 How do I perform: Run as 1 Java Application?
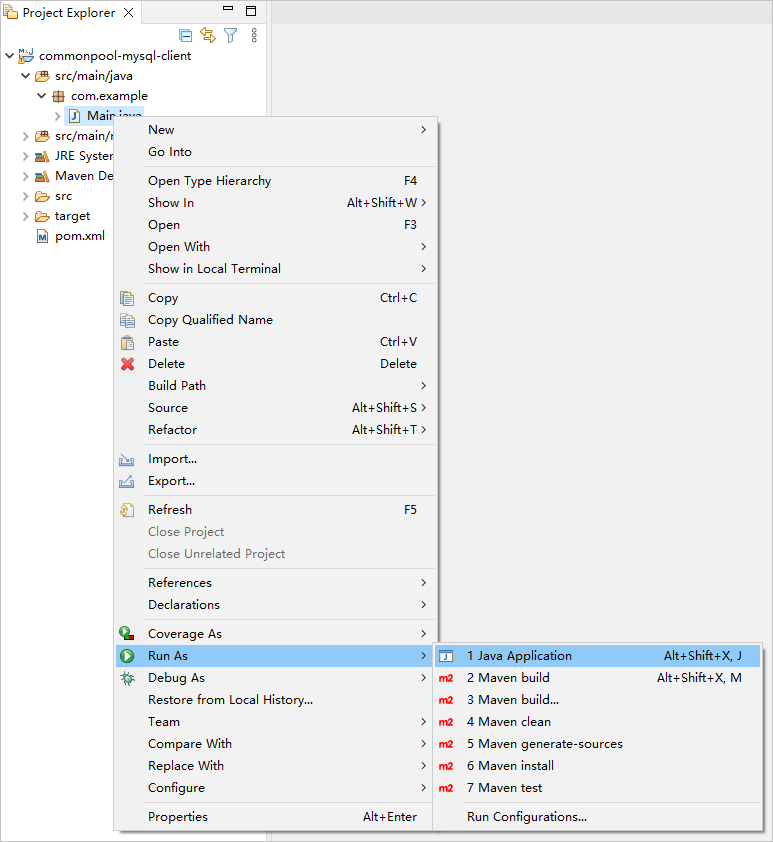click(519, 656)
